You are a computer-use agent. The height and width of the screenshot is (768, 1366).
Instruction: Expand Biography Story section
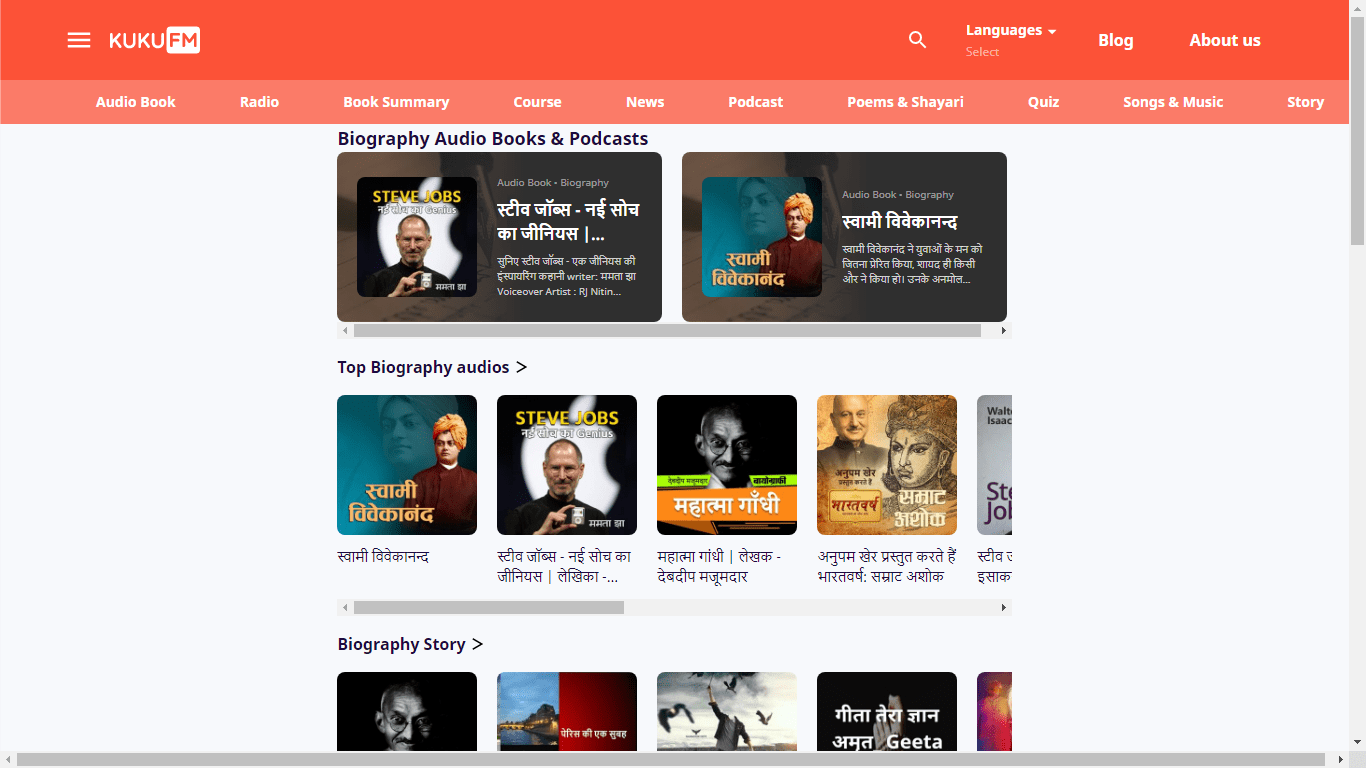point(410,644)
